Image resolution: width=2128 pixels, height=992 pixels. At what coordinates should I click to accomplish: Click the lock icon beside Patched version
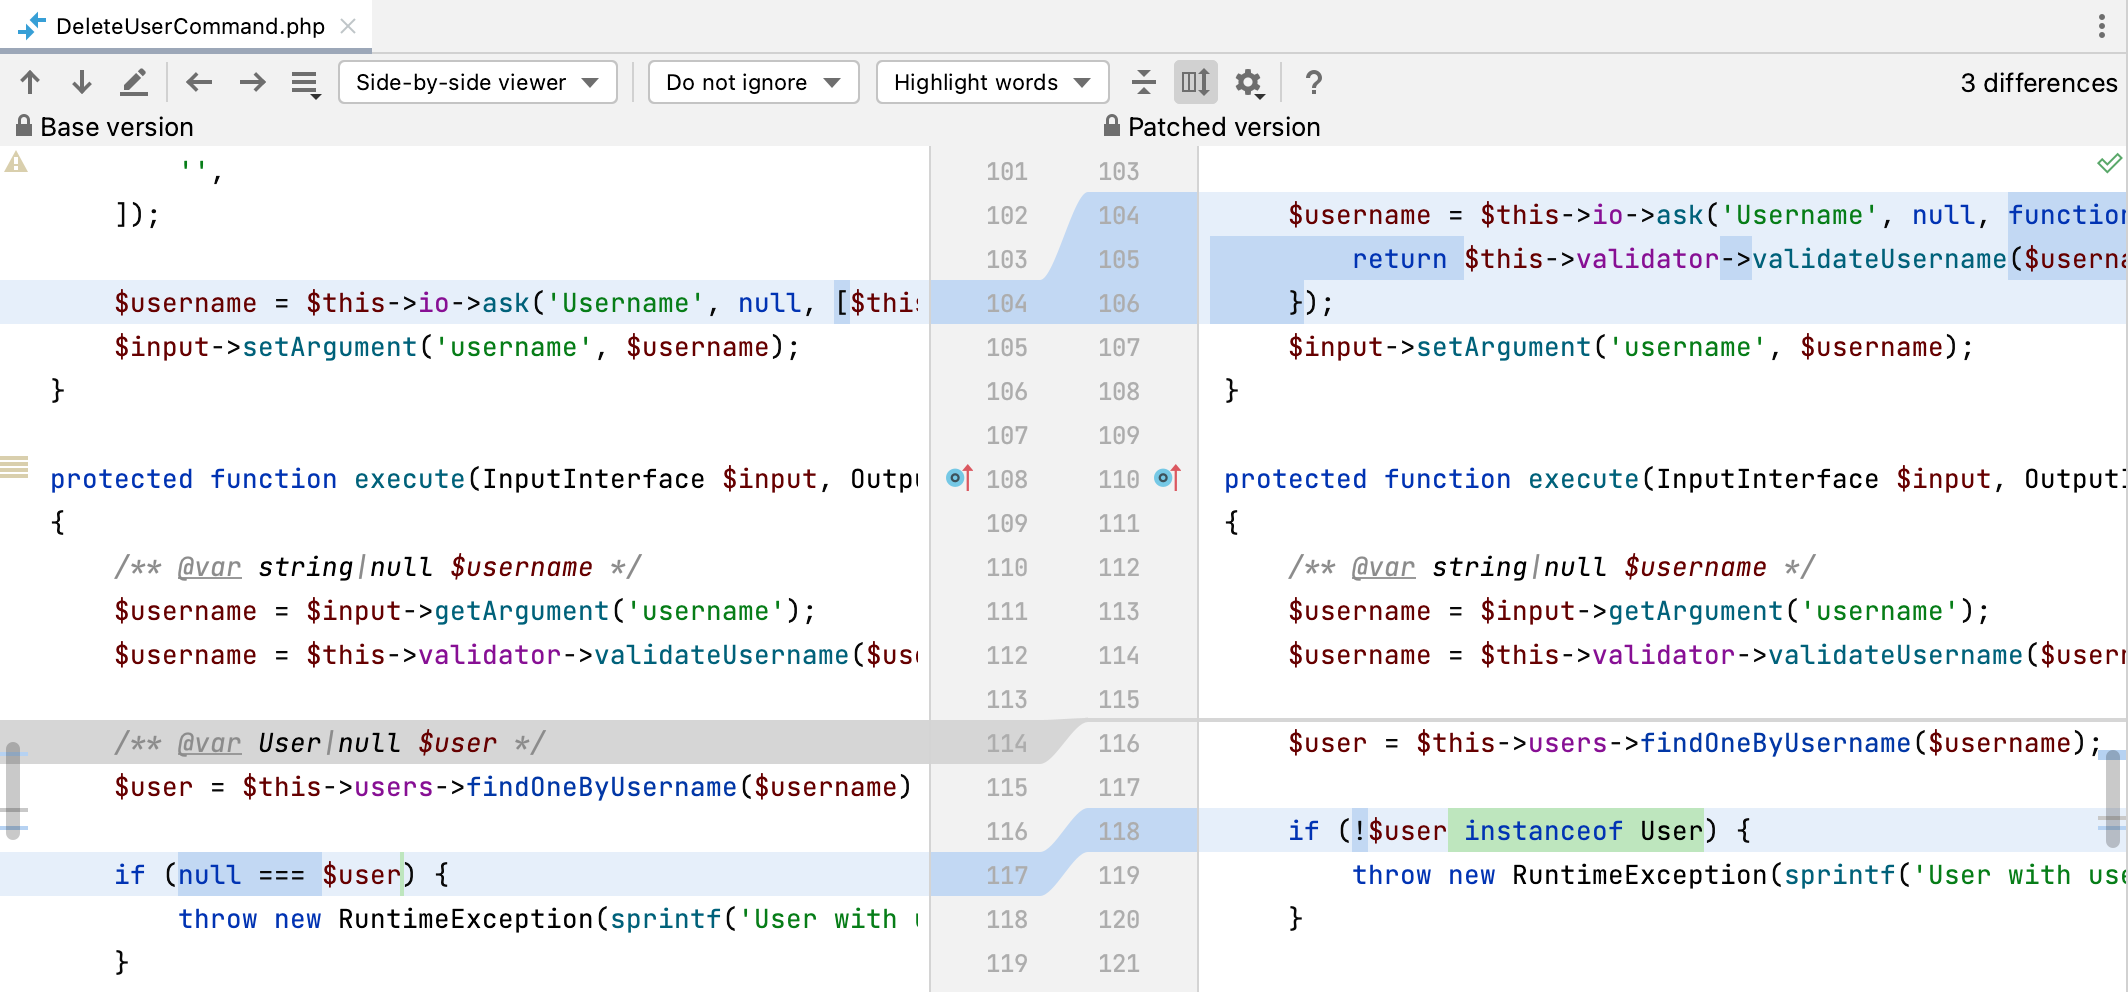click(x=1111, y=126)
